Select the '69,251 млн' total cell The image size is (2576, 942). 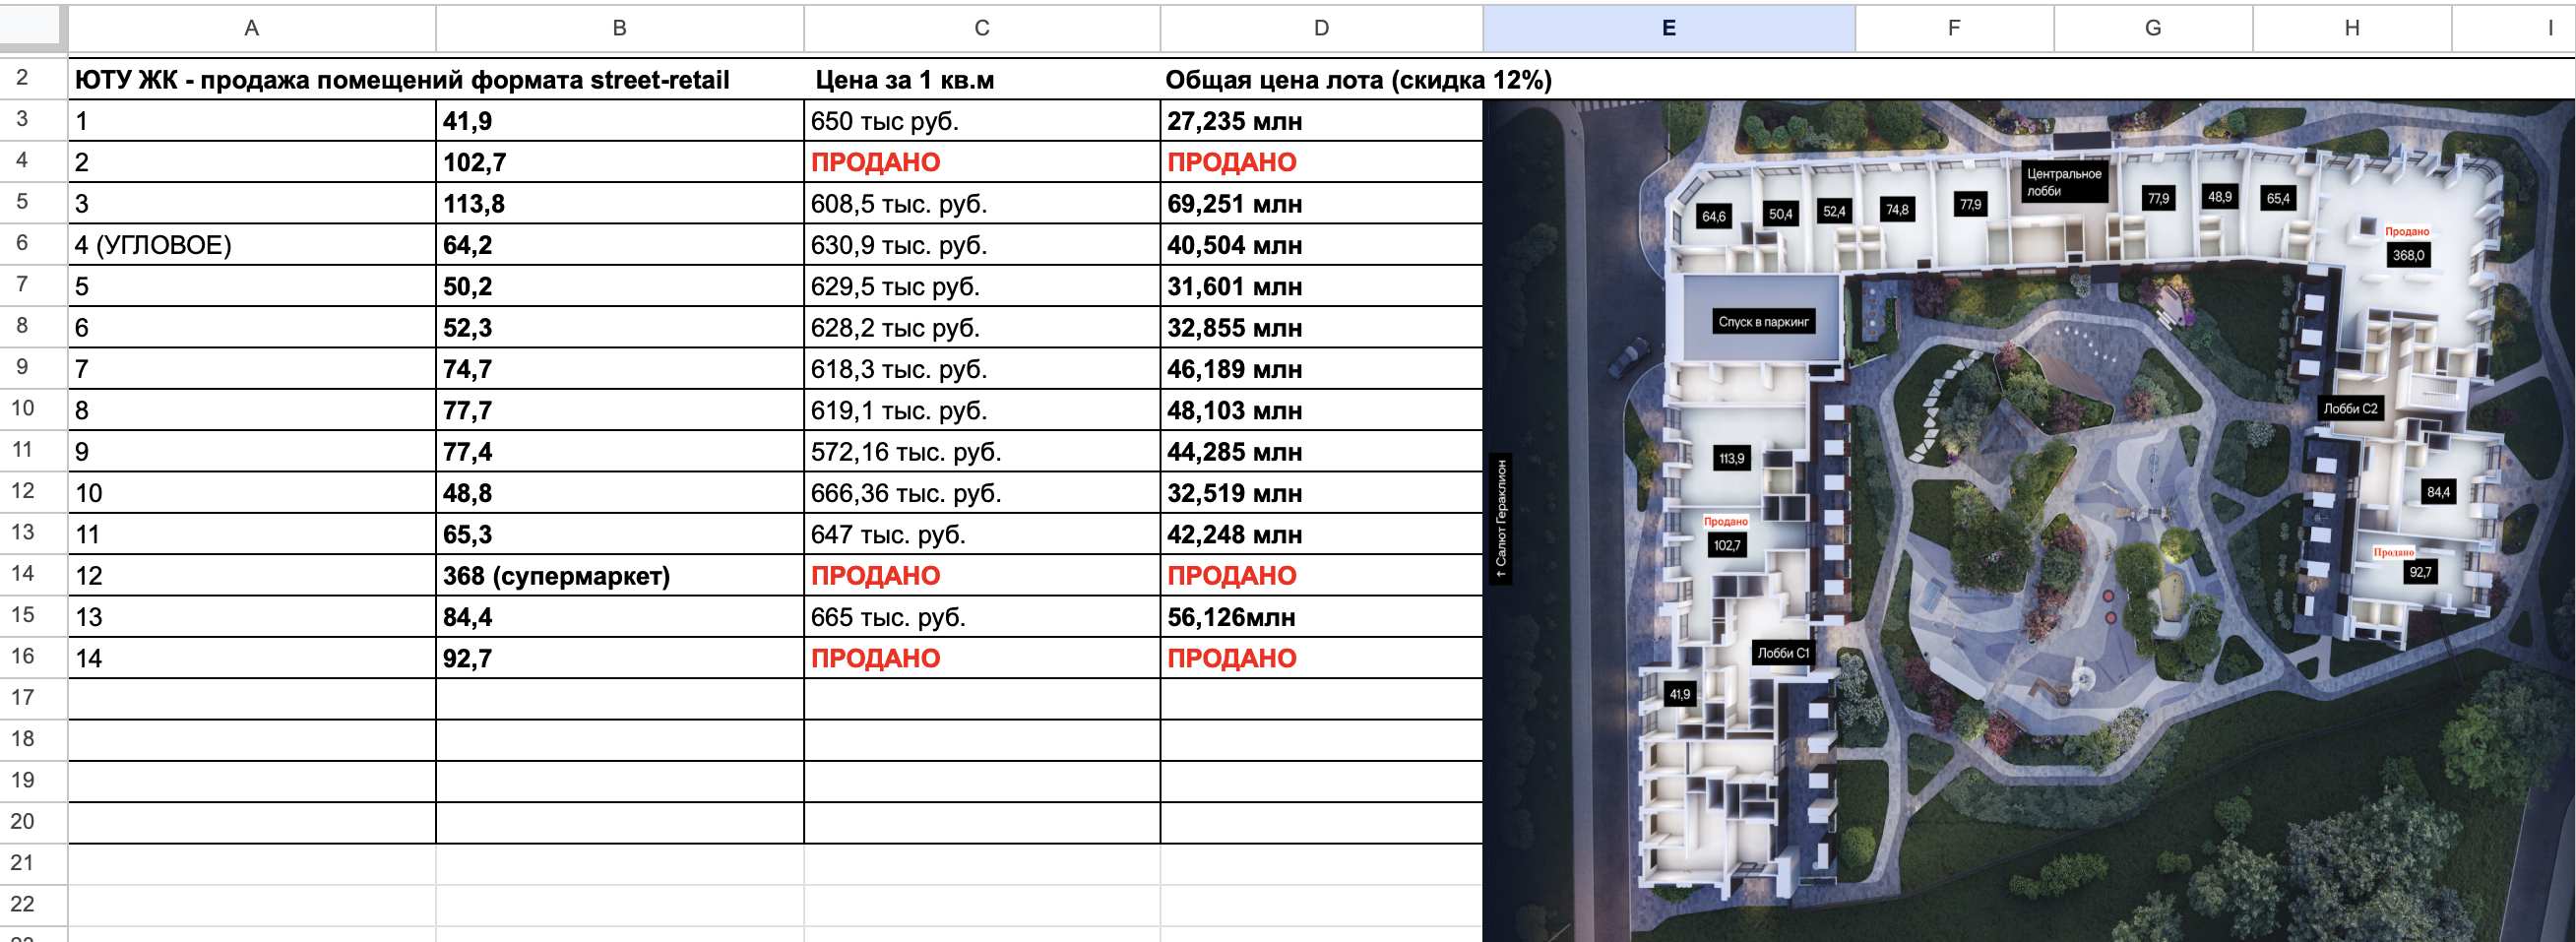coord(1234,204)
